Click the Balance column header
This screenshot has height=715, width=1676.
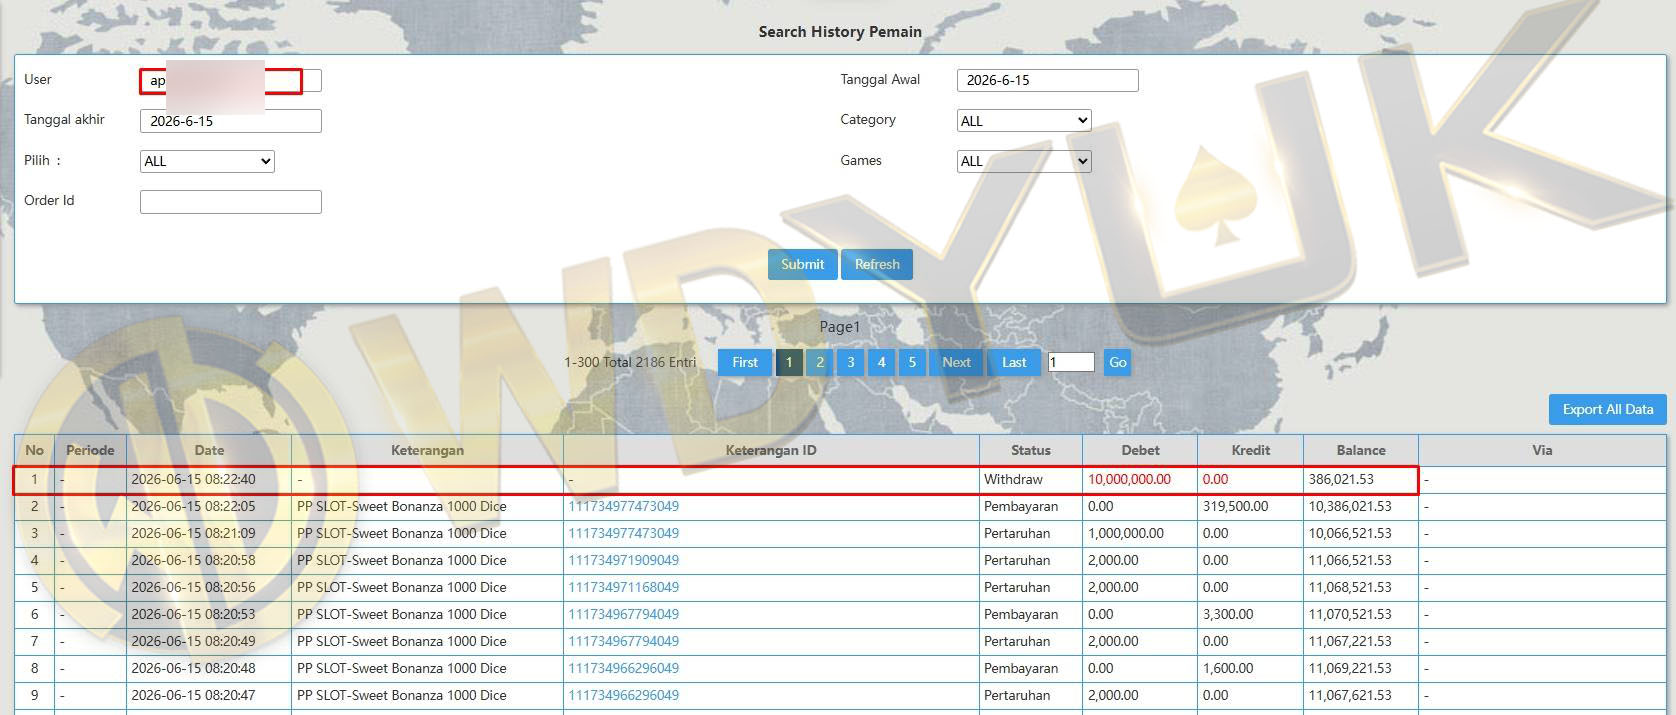click(x=1361, y=450)
